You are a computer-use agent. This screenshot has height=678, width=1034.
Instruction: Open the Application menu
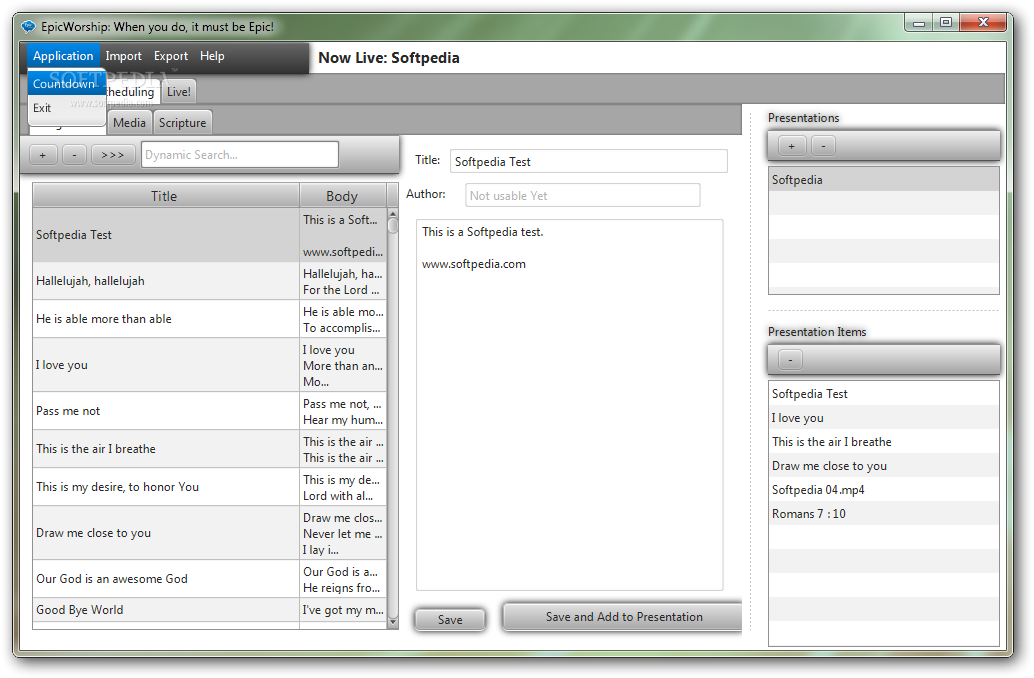(x=63, y=56)
